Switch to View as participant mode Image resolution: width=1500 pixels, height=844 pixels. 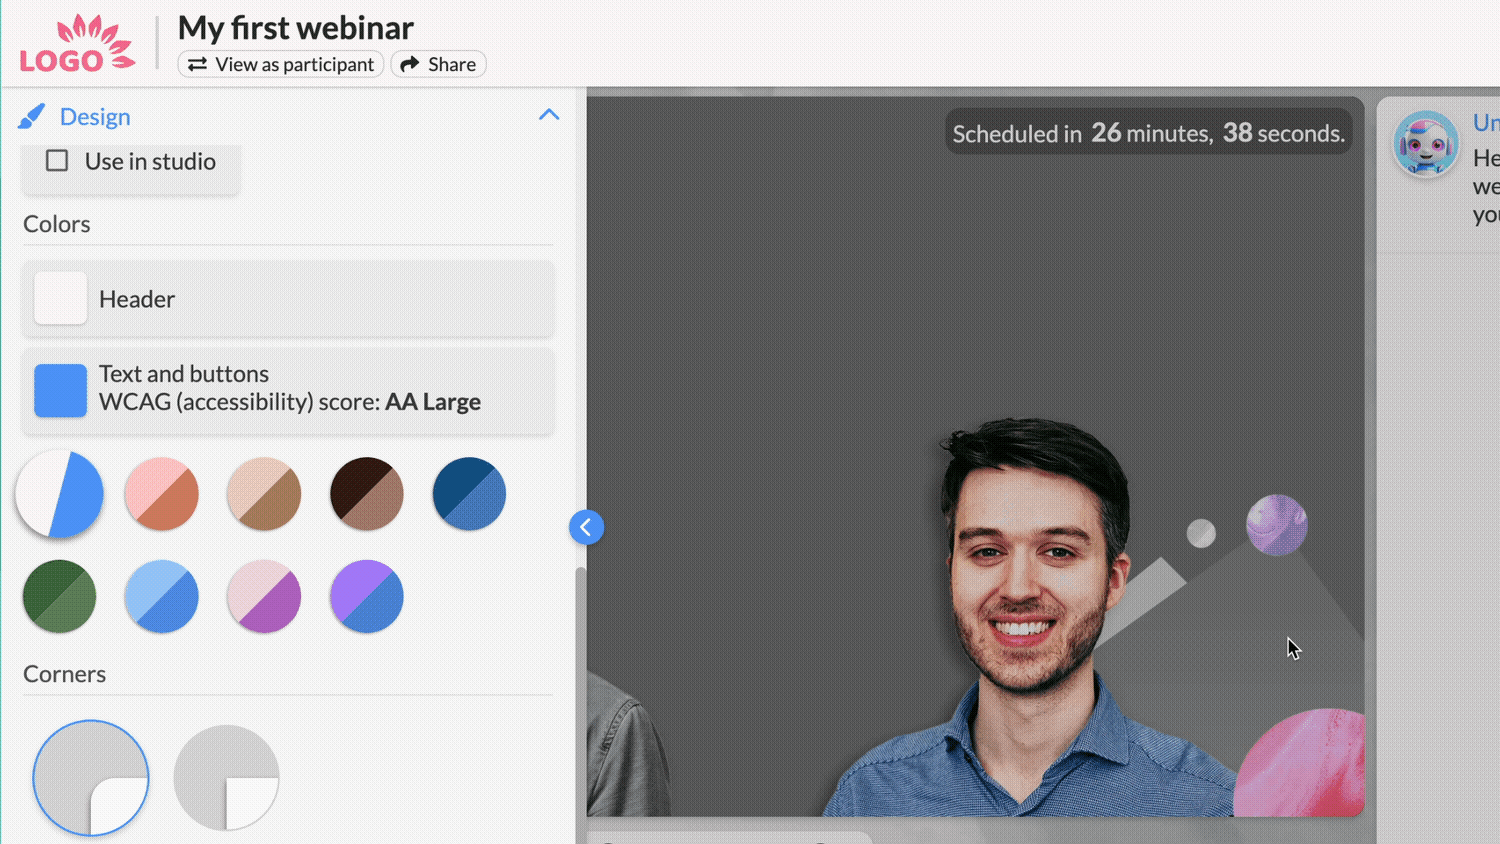pyautogui.click(x=281, y=64)
